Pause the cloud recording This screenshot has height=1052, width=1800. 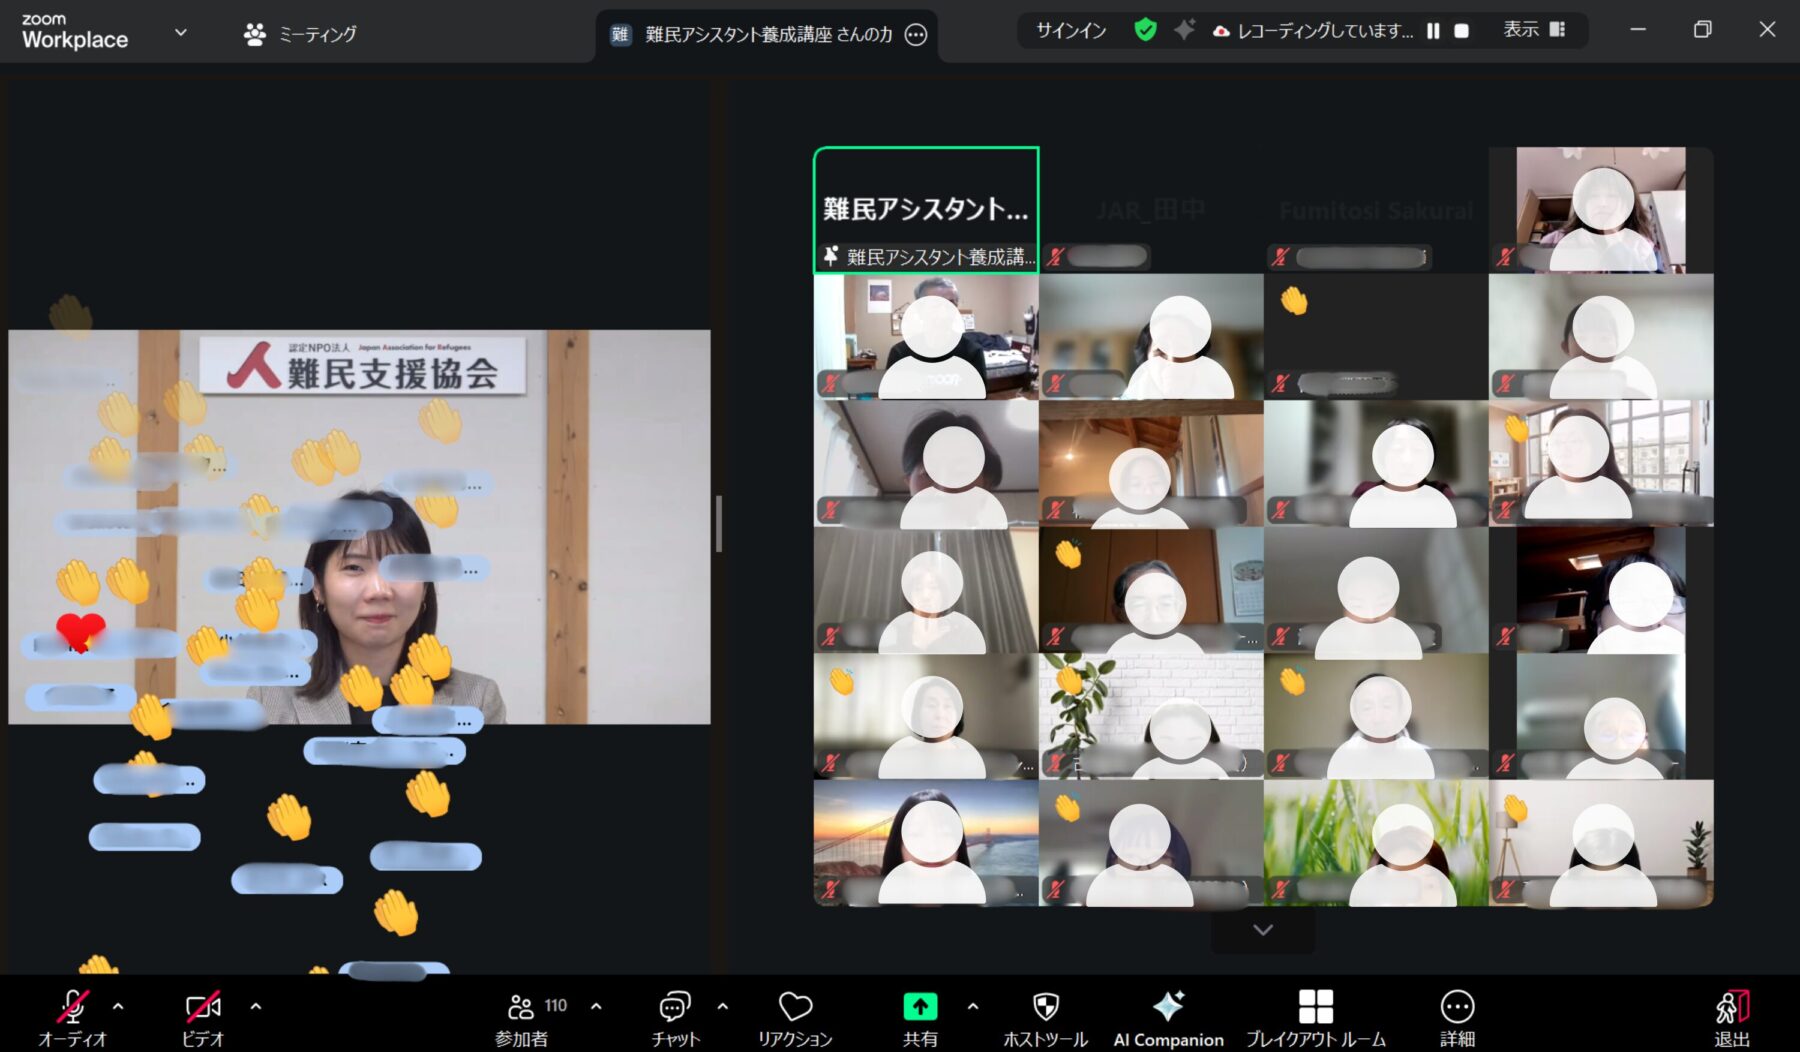pyautogui.click(x=1432, y=31)
